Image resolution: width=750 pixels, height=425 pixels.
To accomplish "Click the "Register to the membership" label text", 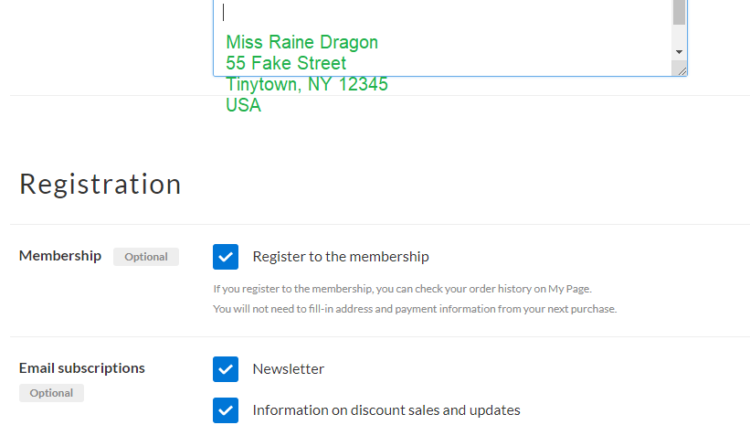I will click(x=340, y=257).
